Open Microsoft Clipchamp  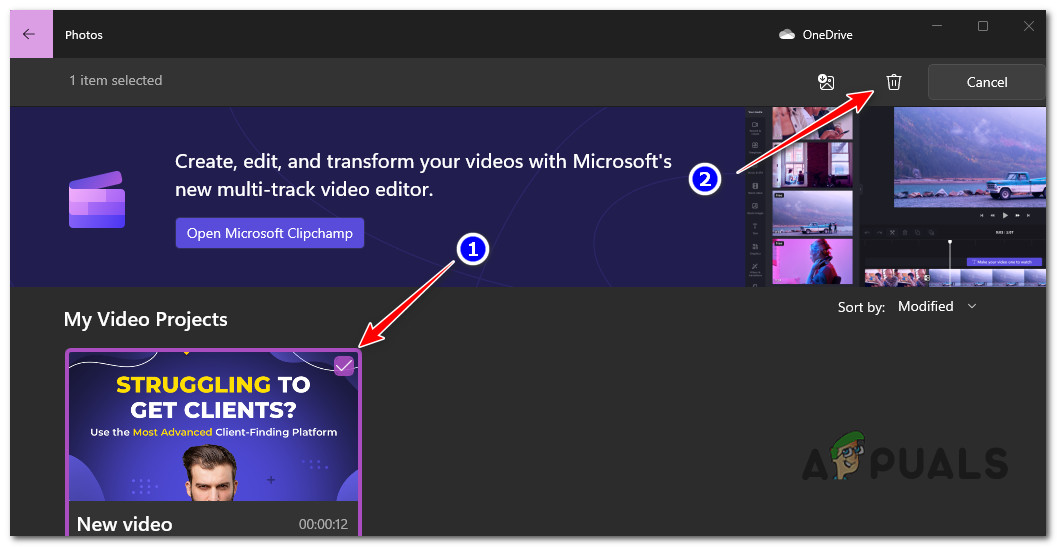[x=270, y=233]
